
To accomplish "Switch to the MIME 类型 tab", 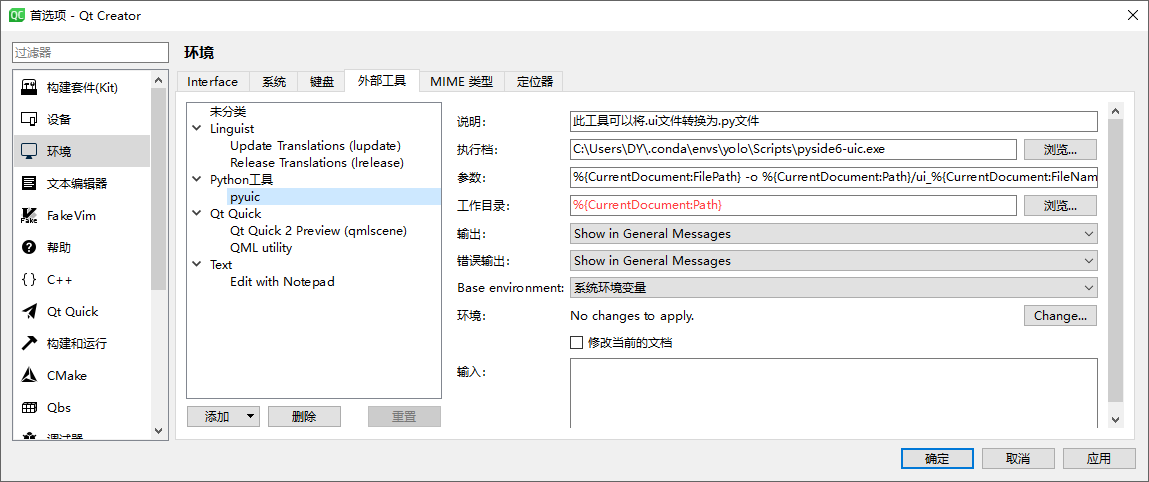I will pos(462,82).
